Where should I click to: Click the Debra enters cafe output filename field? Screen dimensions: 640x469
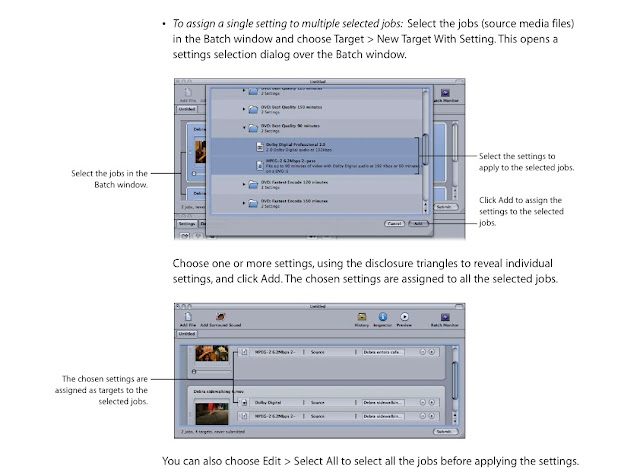383,352
